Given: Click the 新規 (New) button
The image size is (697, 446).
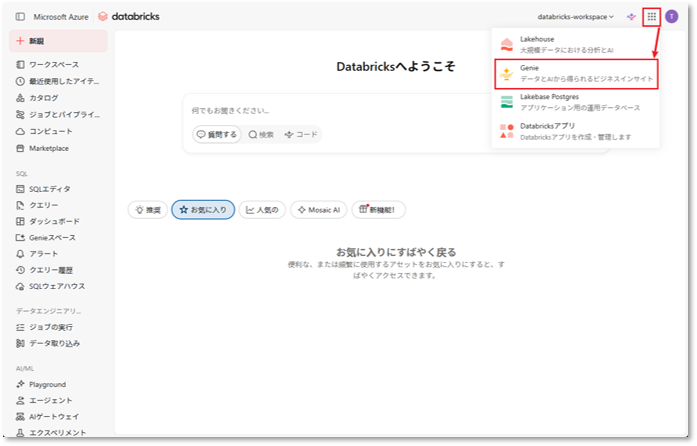Looking at the screenshot, I should 58,41.
